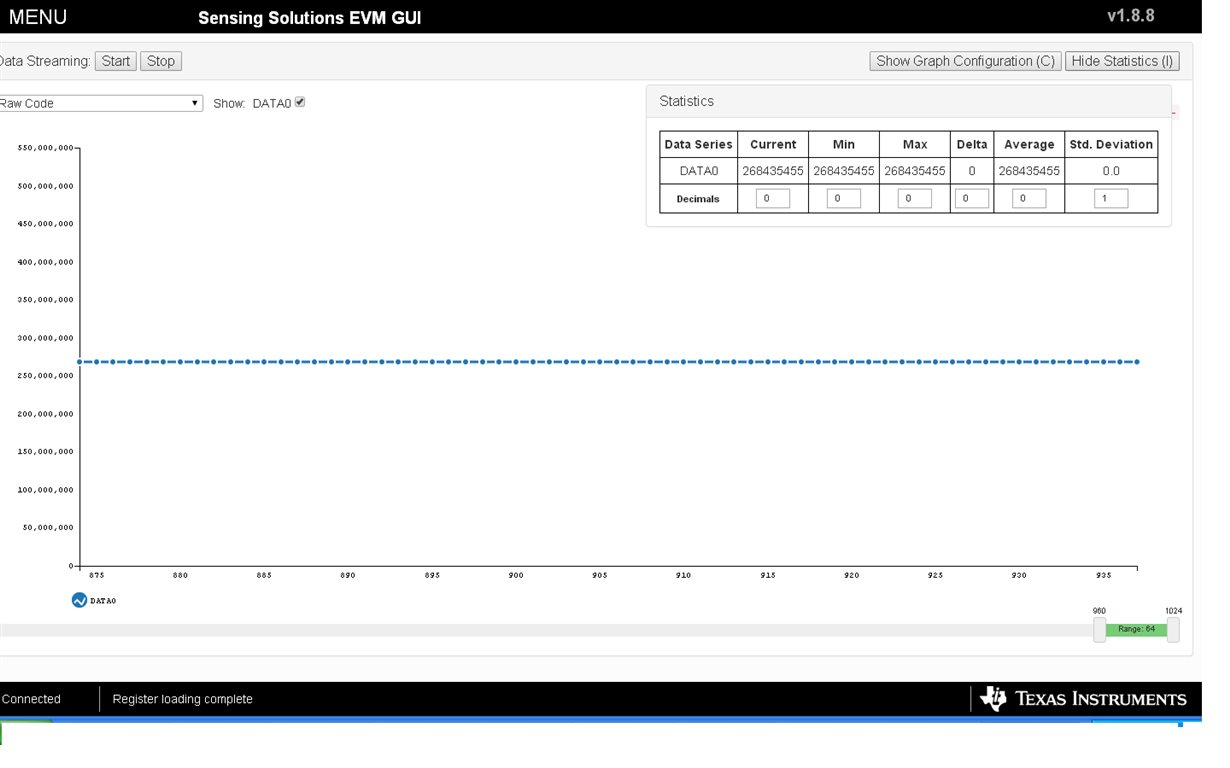Toggle the DATA0 show checkbox
This screenshot has width=1230, height=768.
pos(300,102)
